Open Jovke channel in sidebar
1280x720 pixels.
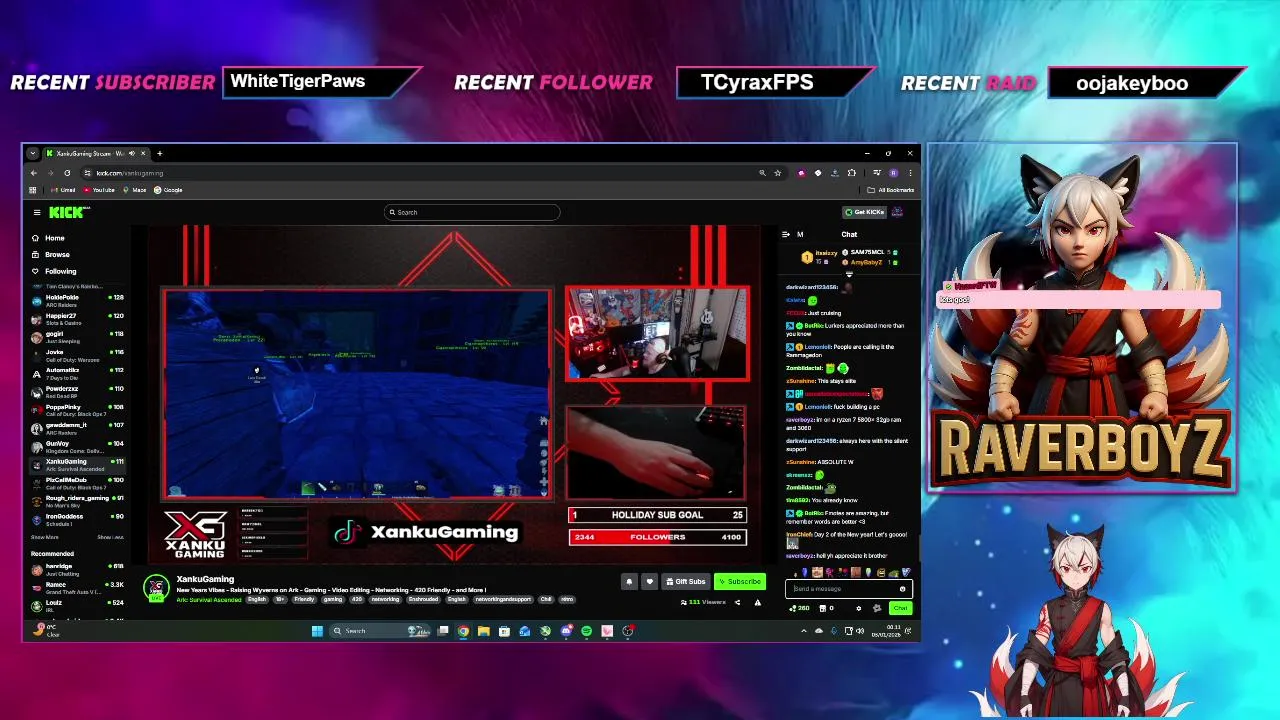point(78,354)
